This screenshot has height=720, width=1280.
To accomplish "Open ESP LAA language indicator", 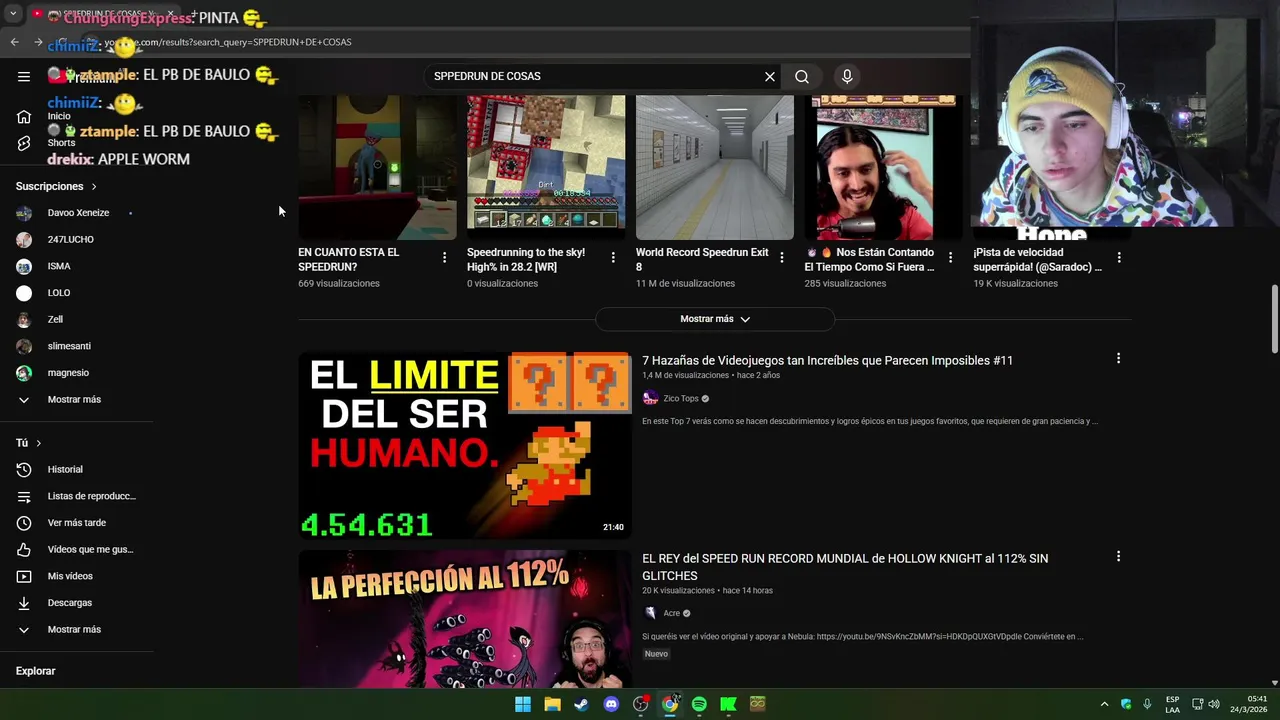I will point(1172,704).
